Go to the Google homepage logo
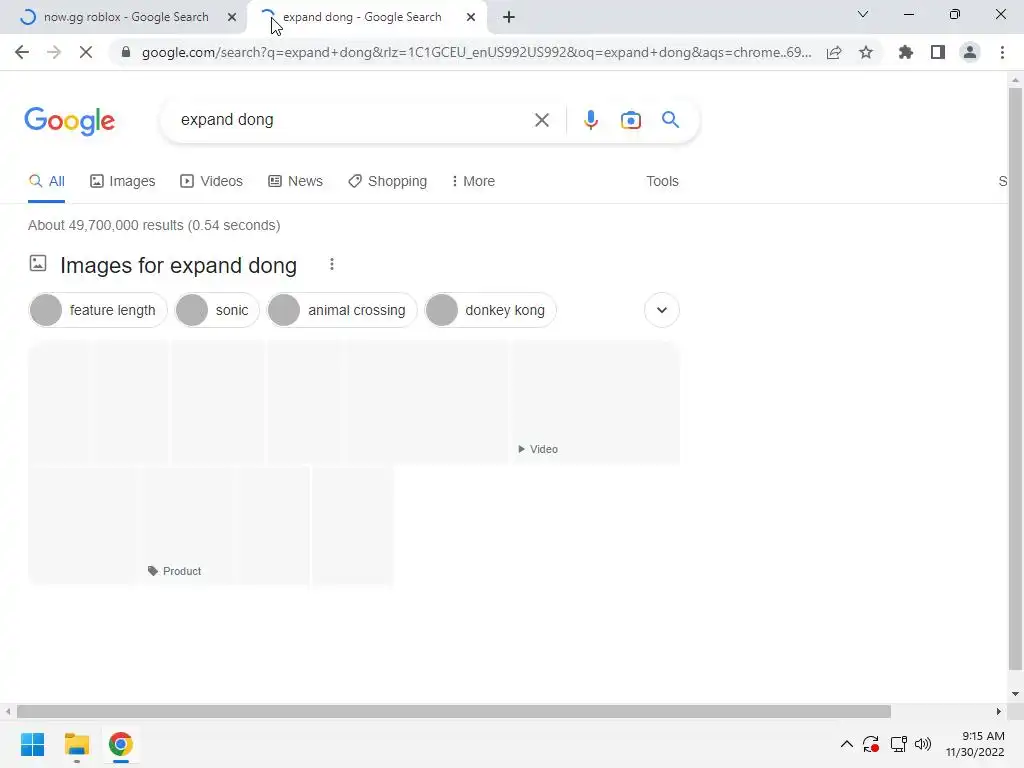This screenshot has width=1024, height=768. click(70, 121)
